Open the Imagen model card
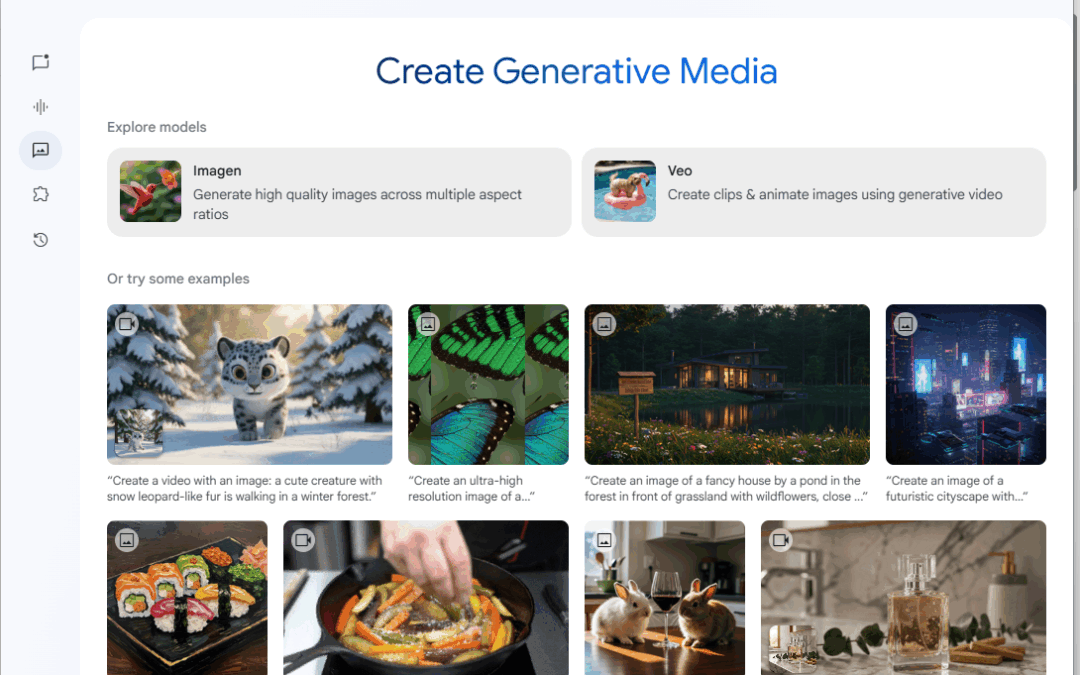 (339, 192)
